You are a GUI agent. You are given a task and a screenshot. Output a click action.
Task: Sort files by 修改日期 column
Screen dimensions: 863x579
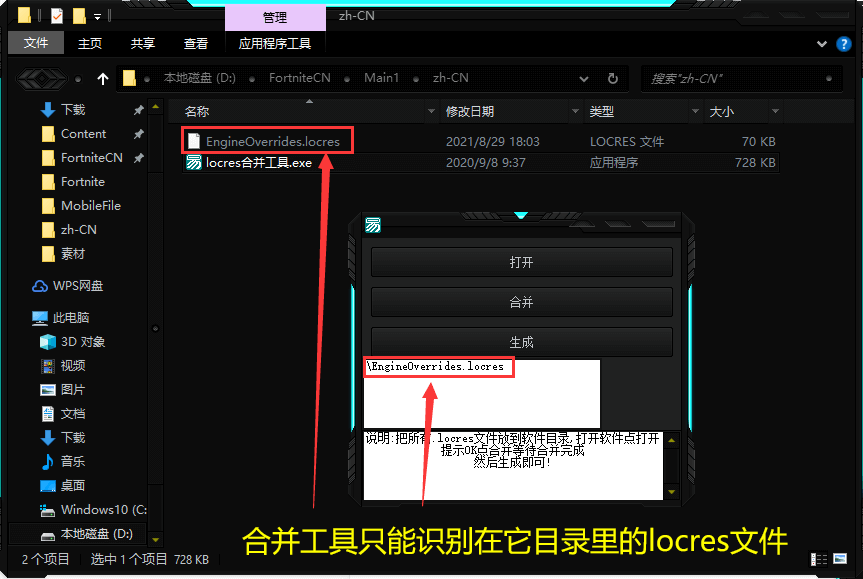(x=469, y=112)
